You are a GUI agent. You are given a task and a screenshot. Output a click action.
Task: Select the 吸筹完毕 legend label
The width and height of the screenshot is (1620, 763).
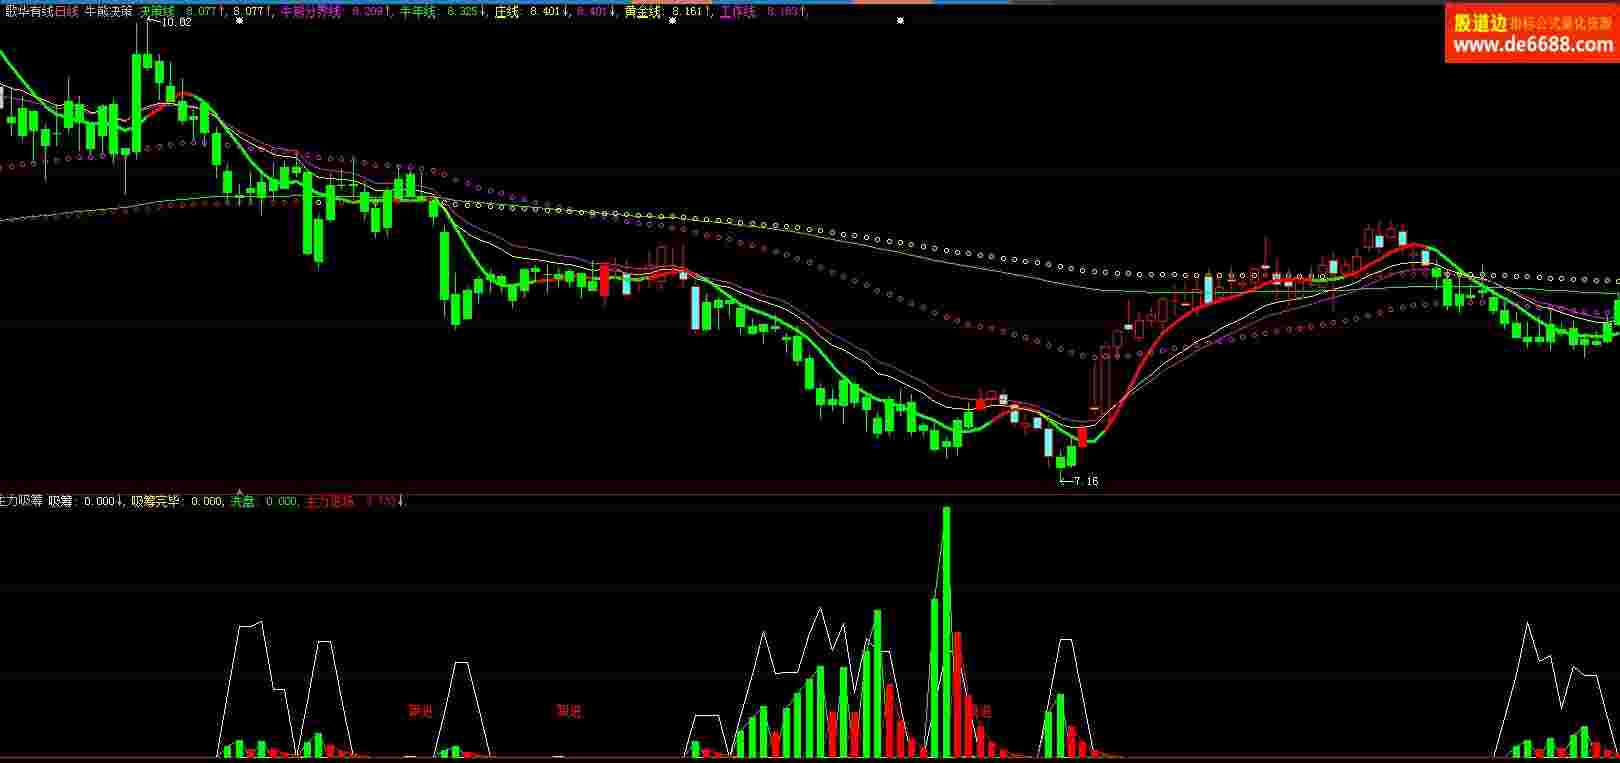[155, 501]
